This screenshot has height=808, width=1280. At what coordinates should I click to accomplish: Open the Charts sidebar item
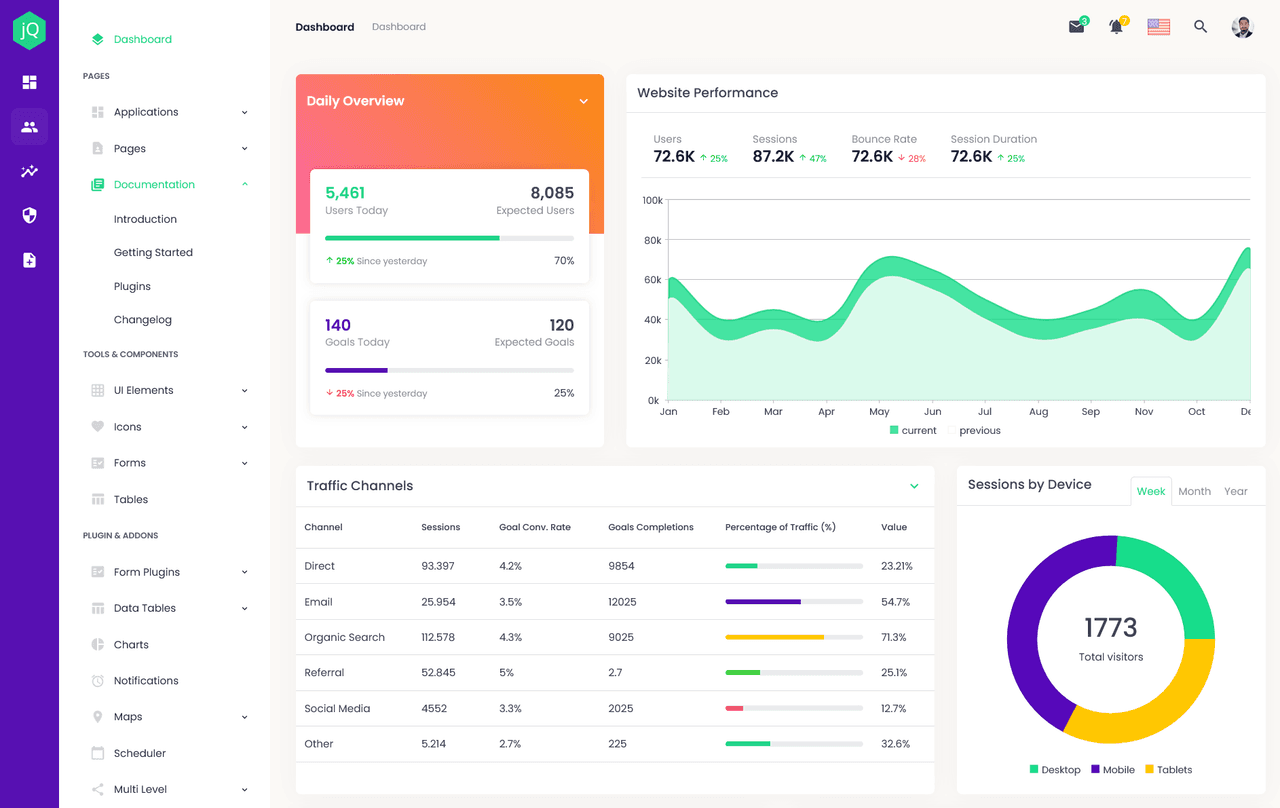131,645
